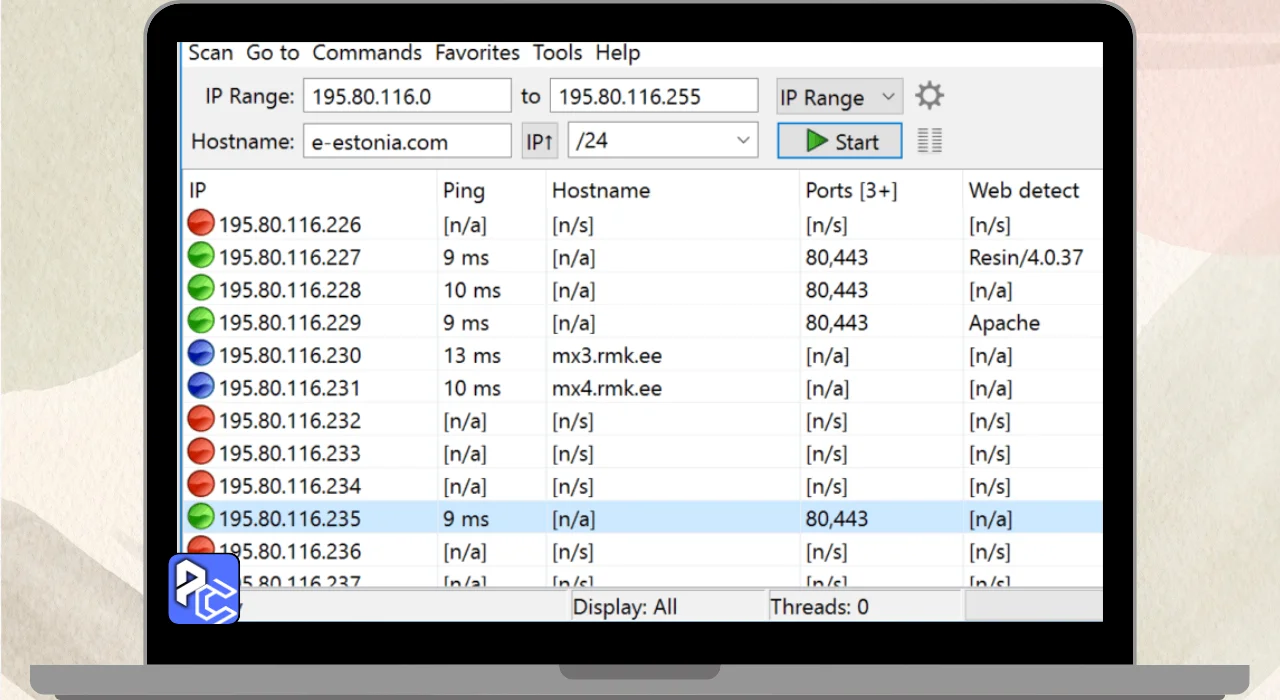
Task: Expand the IP Range feeder dropdown
Action: tap(839, 97)
